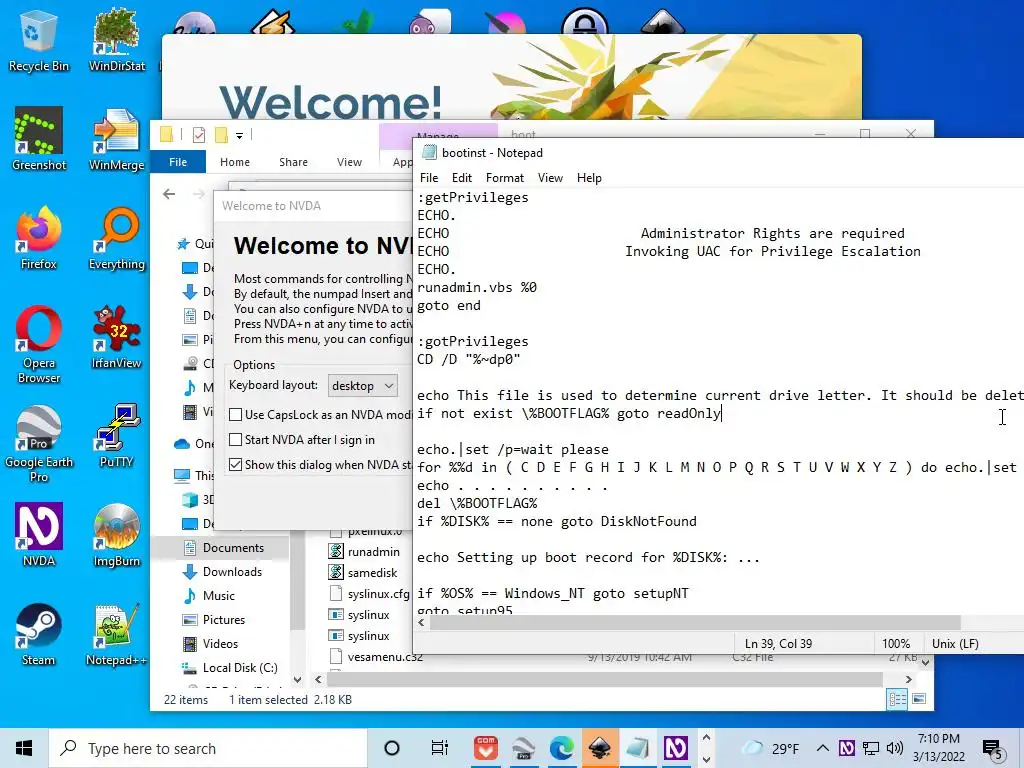Click the NVDA taskbar button
The image size is (1024, 768).
676,748
